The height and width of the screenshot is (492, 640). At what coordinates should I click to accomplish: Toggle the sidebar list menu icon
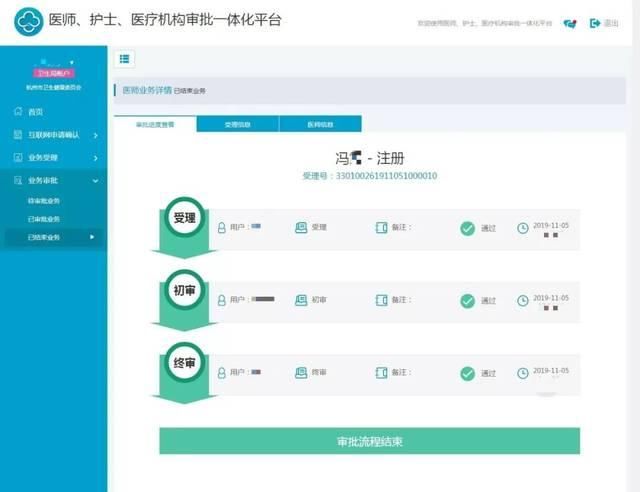(124, 59)
